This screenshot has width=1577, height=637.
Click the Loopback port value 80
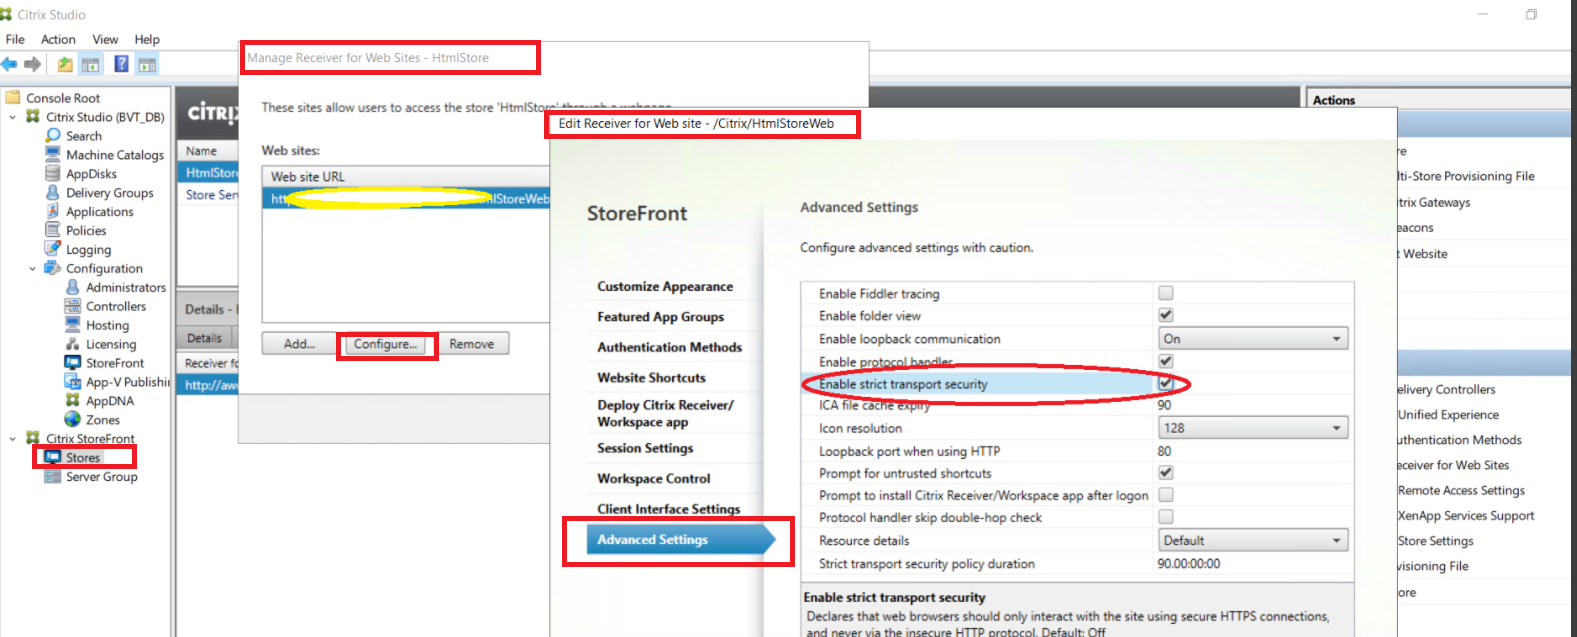tap(1164, 451)
